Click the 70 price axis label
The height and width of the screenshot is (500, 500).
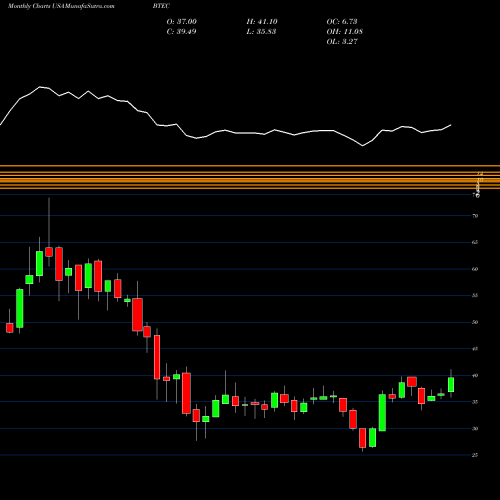click(475, 216)
